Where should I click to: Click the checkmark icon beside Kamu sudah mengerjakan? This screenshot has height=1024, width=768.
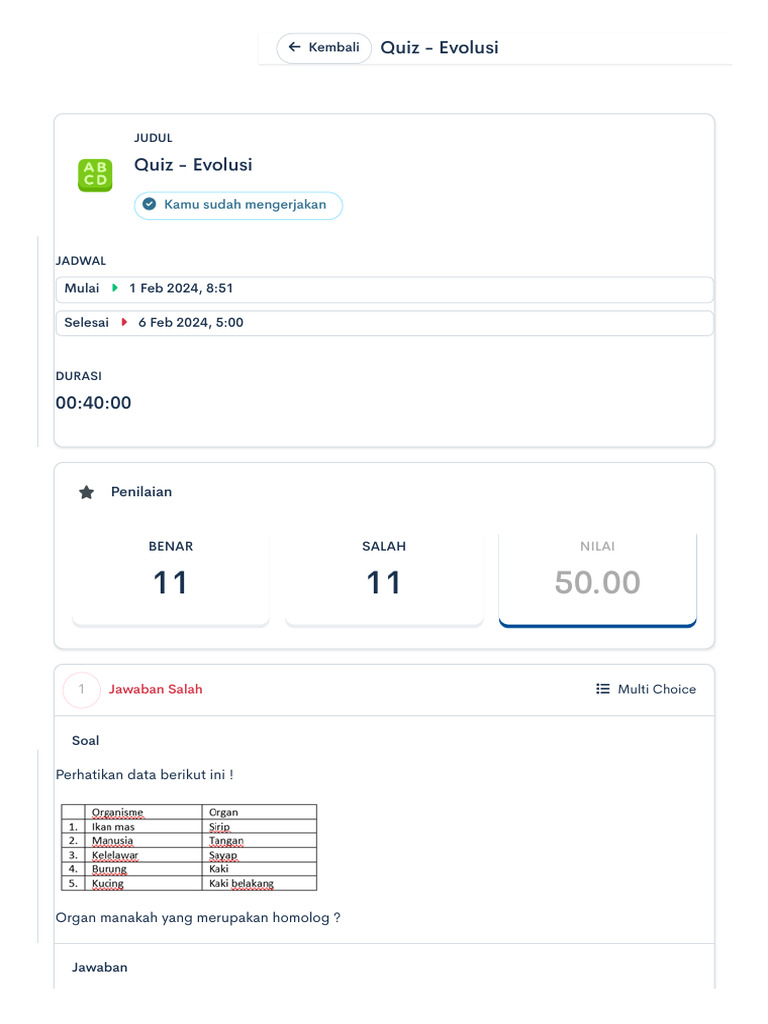[149, 205]
